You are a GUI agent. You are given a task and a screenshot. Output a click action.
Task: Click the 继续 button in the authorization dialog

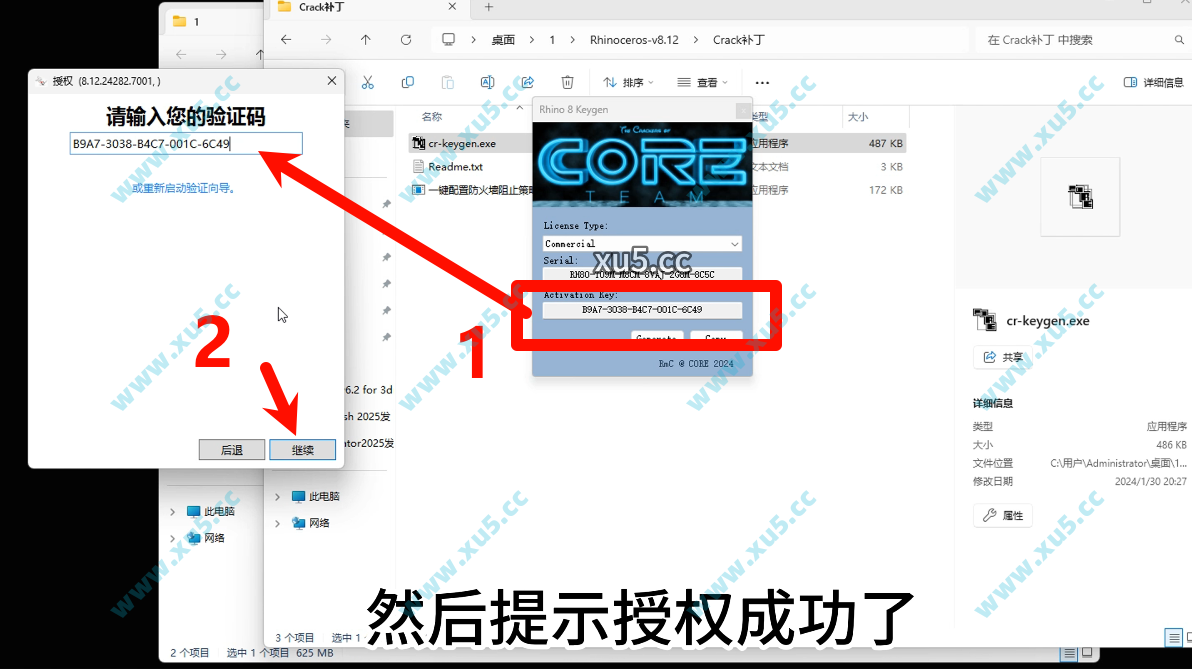point(302,449)
